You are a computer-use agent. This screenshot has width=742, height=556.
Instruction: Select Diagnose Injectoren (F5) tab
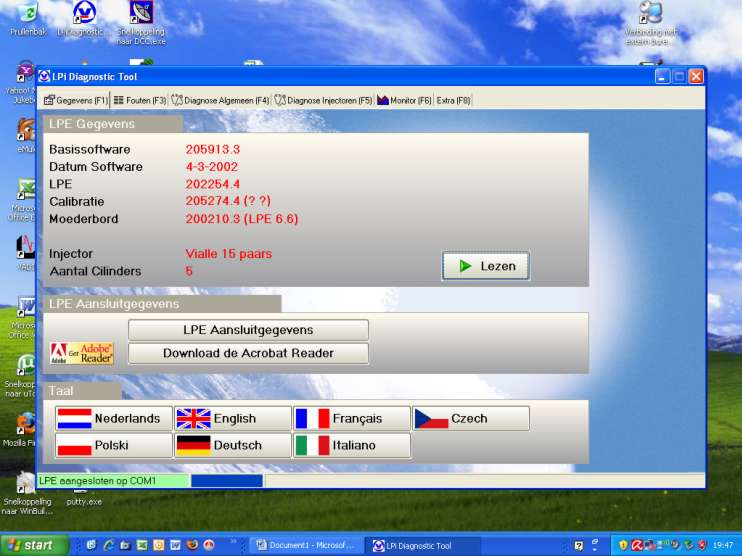pos(324,100)
